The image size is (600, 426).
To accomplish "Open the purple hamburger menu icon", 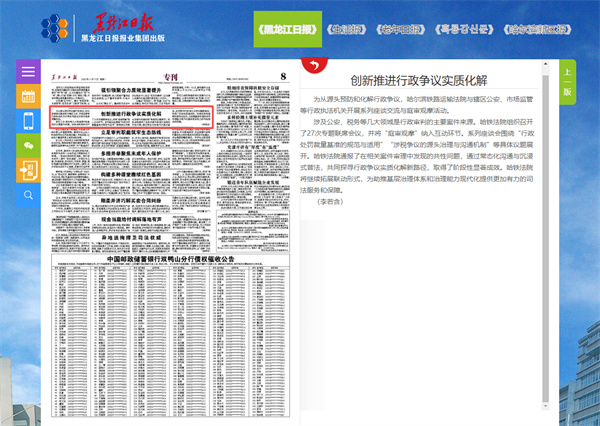I will pos(28,73).
